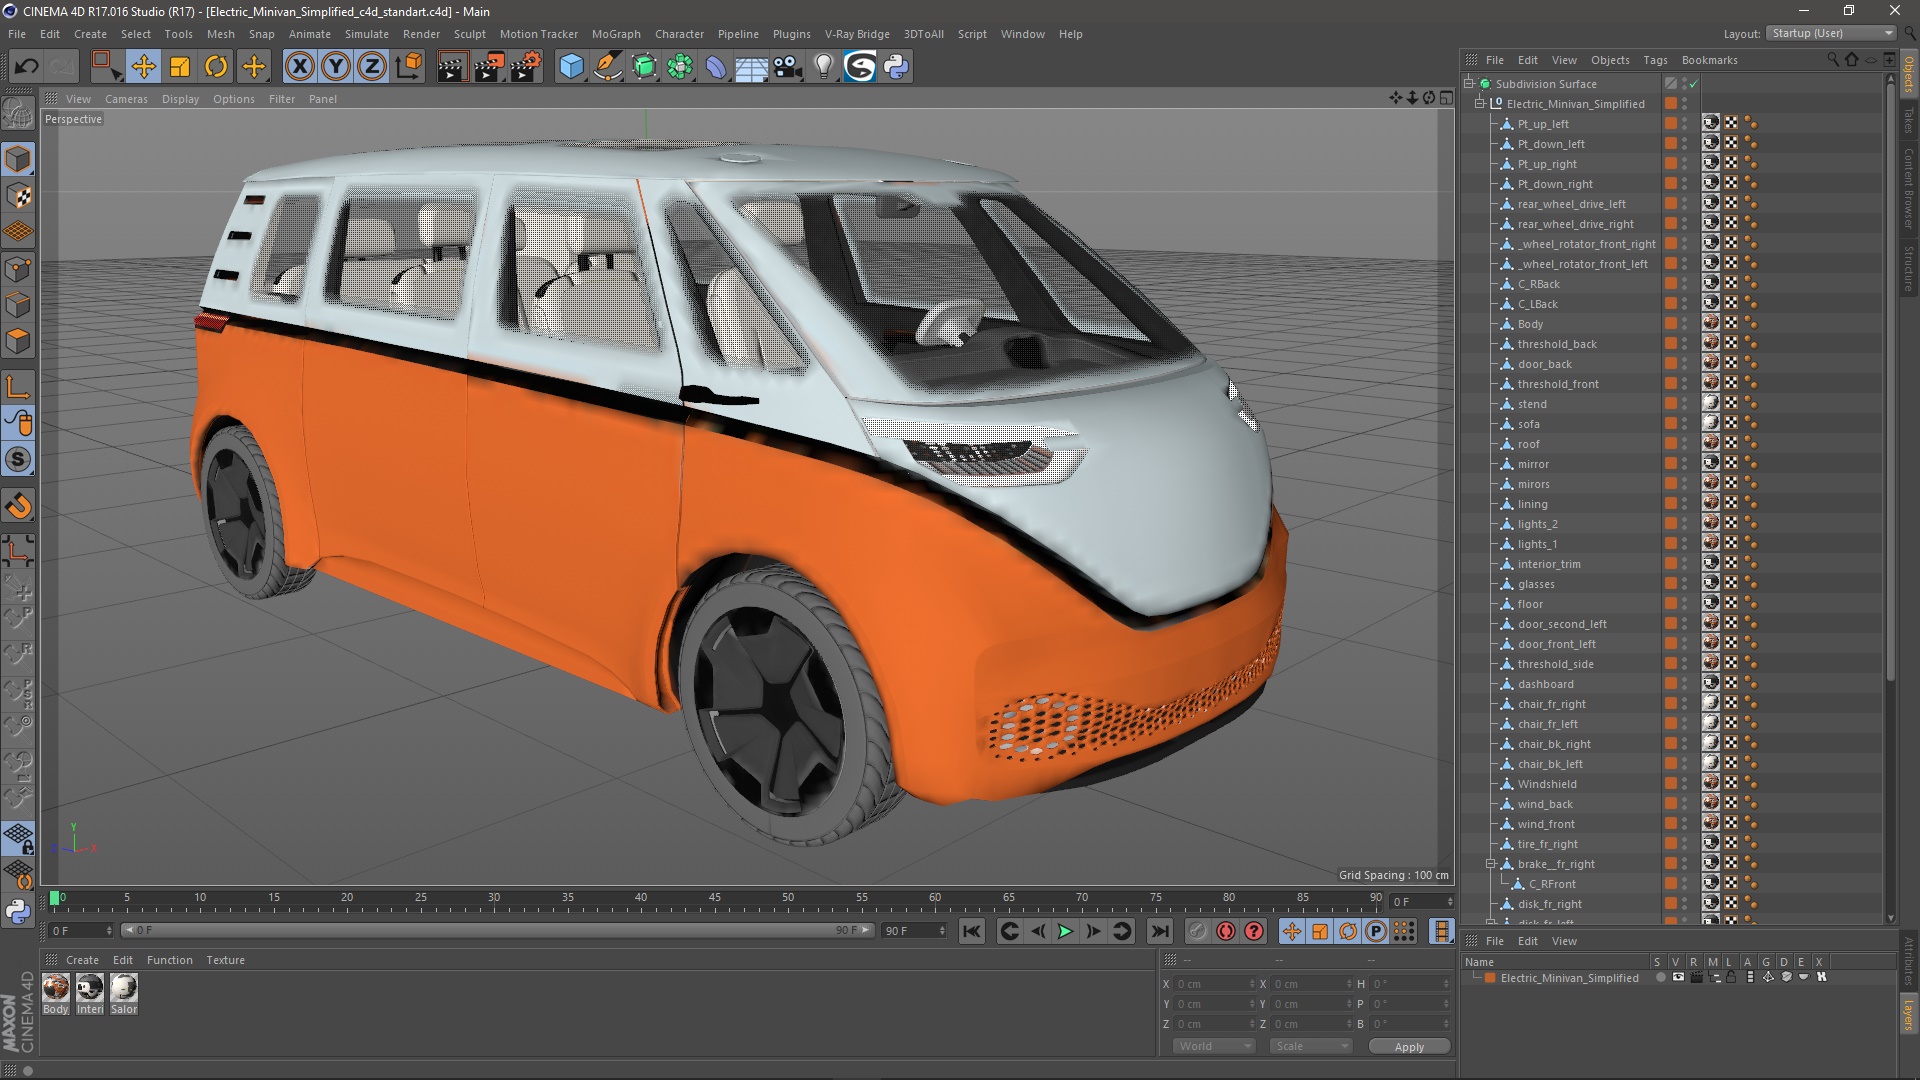Click orange layer swatch of Windshield row
The width and height of the screenshot is (1920, 1080).
(1670, 784)
